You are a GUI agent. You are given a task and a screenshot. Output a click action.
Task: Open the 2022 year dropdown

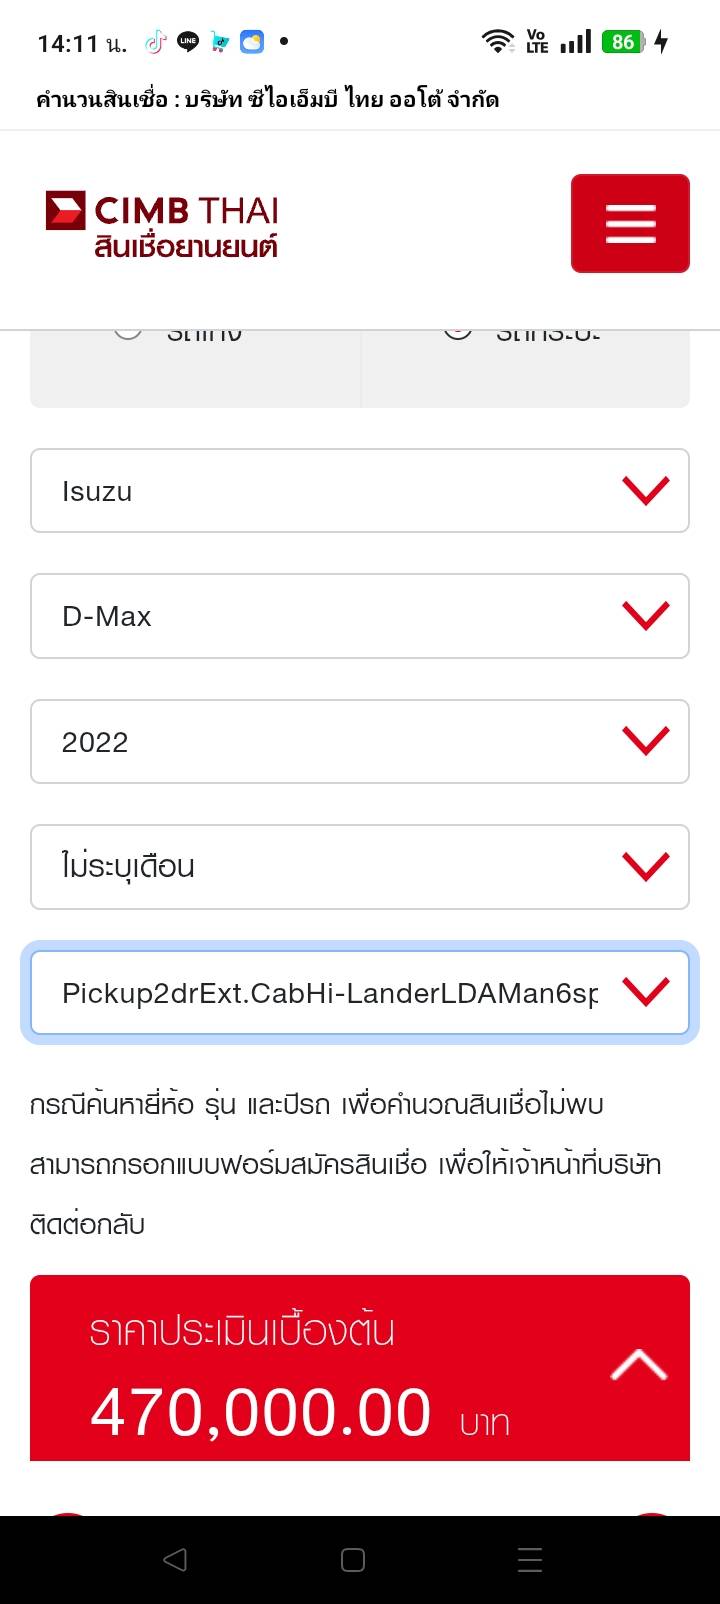point(360,742)
